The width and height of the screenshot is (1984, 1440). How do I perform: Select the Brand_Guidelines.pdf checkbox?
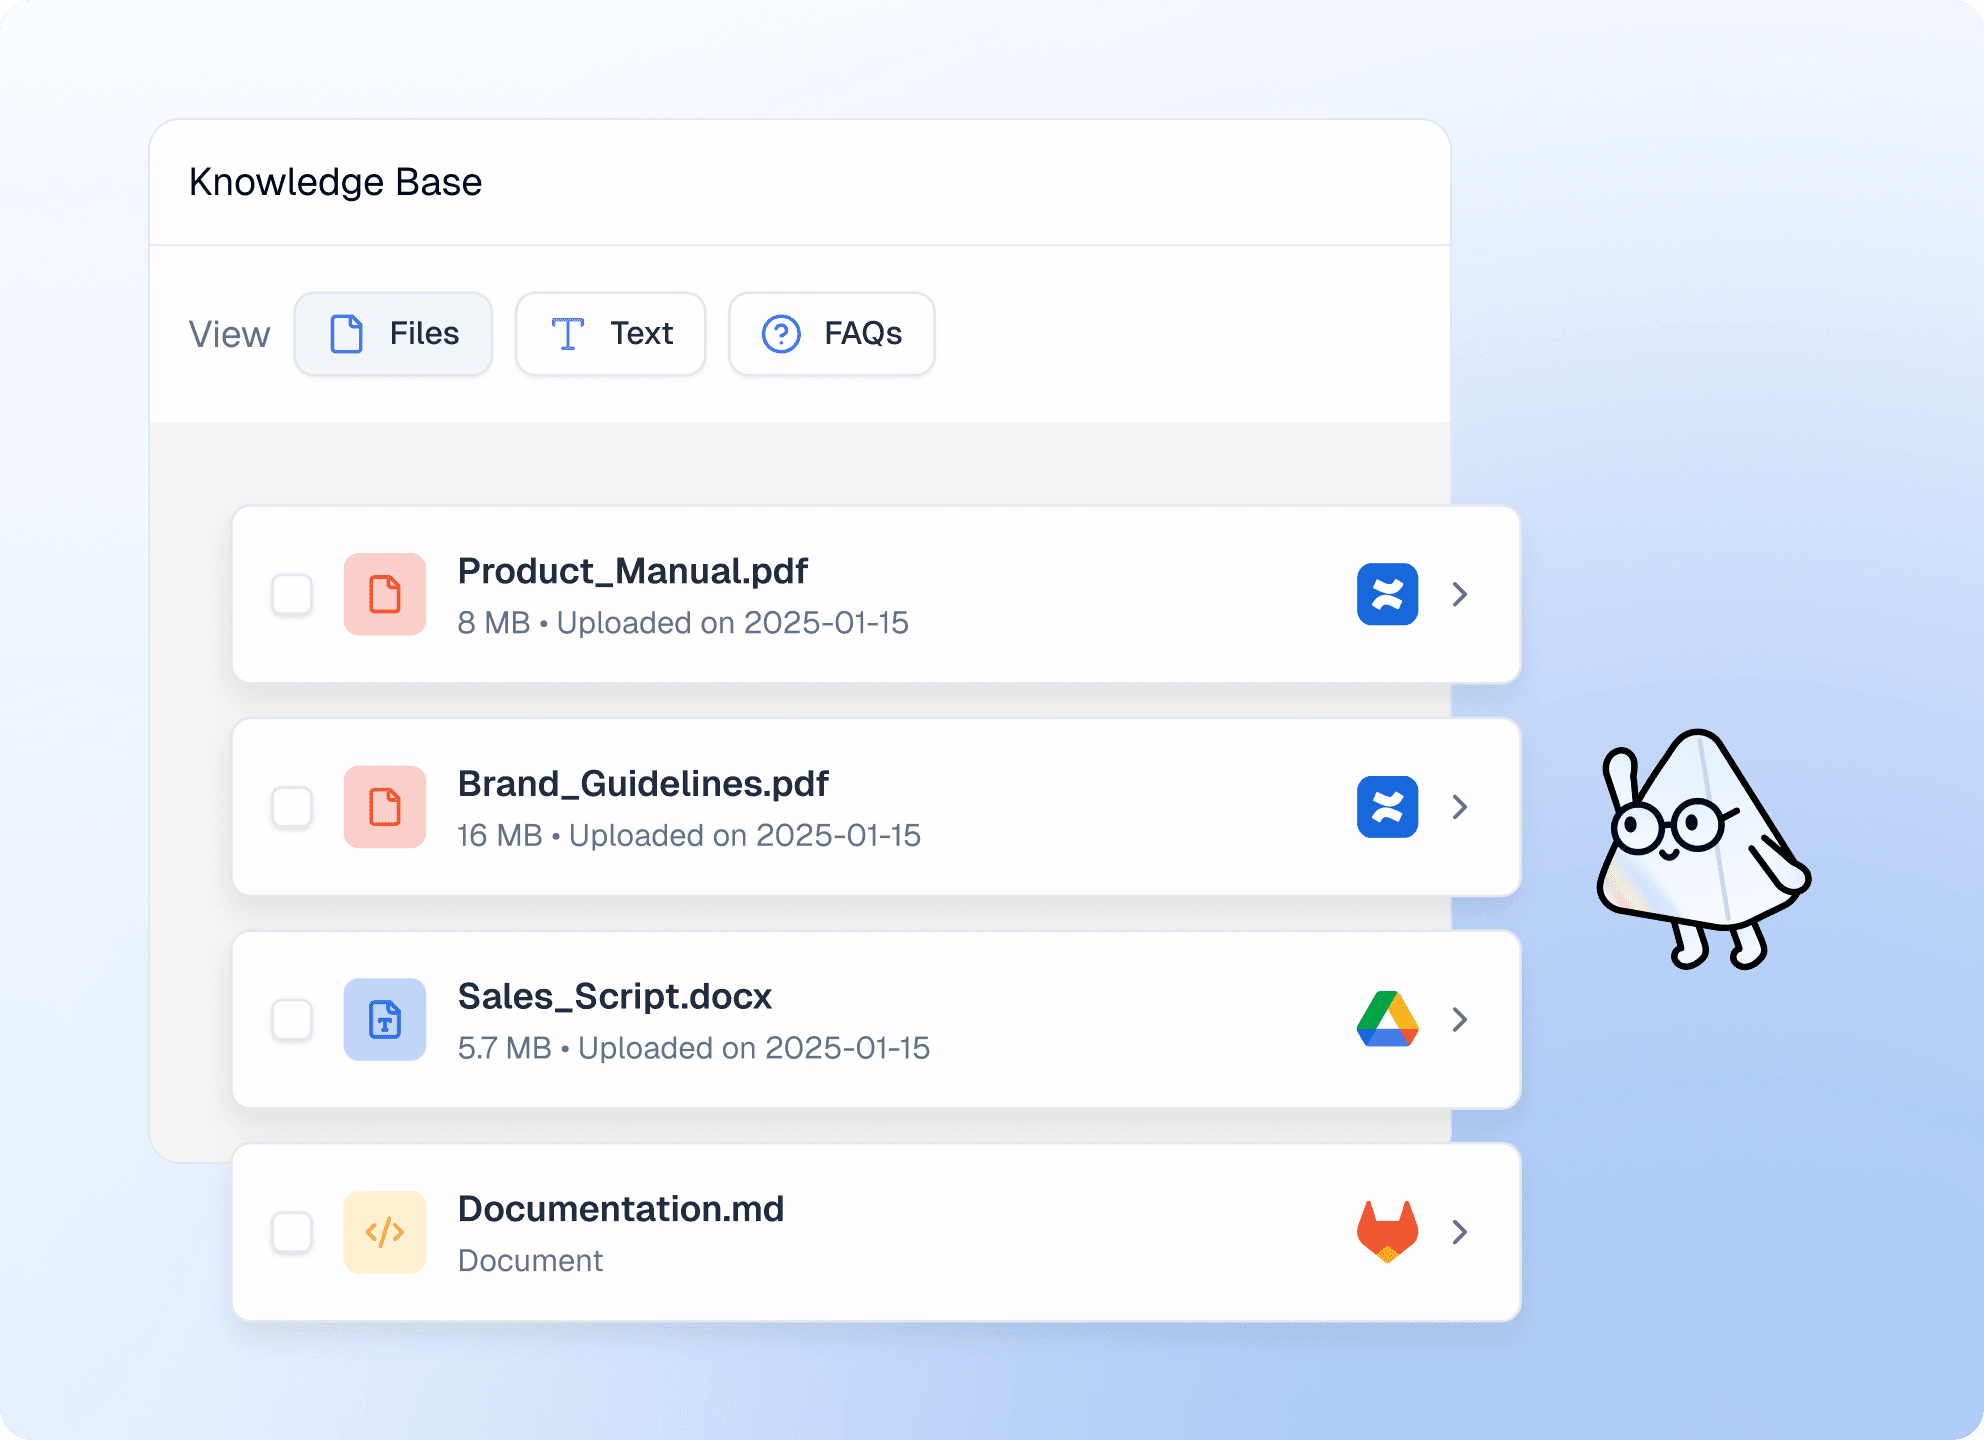[292, 806]
